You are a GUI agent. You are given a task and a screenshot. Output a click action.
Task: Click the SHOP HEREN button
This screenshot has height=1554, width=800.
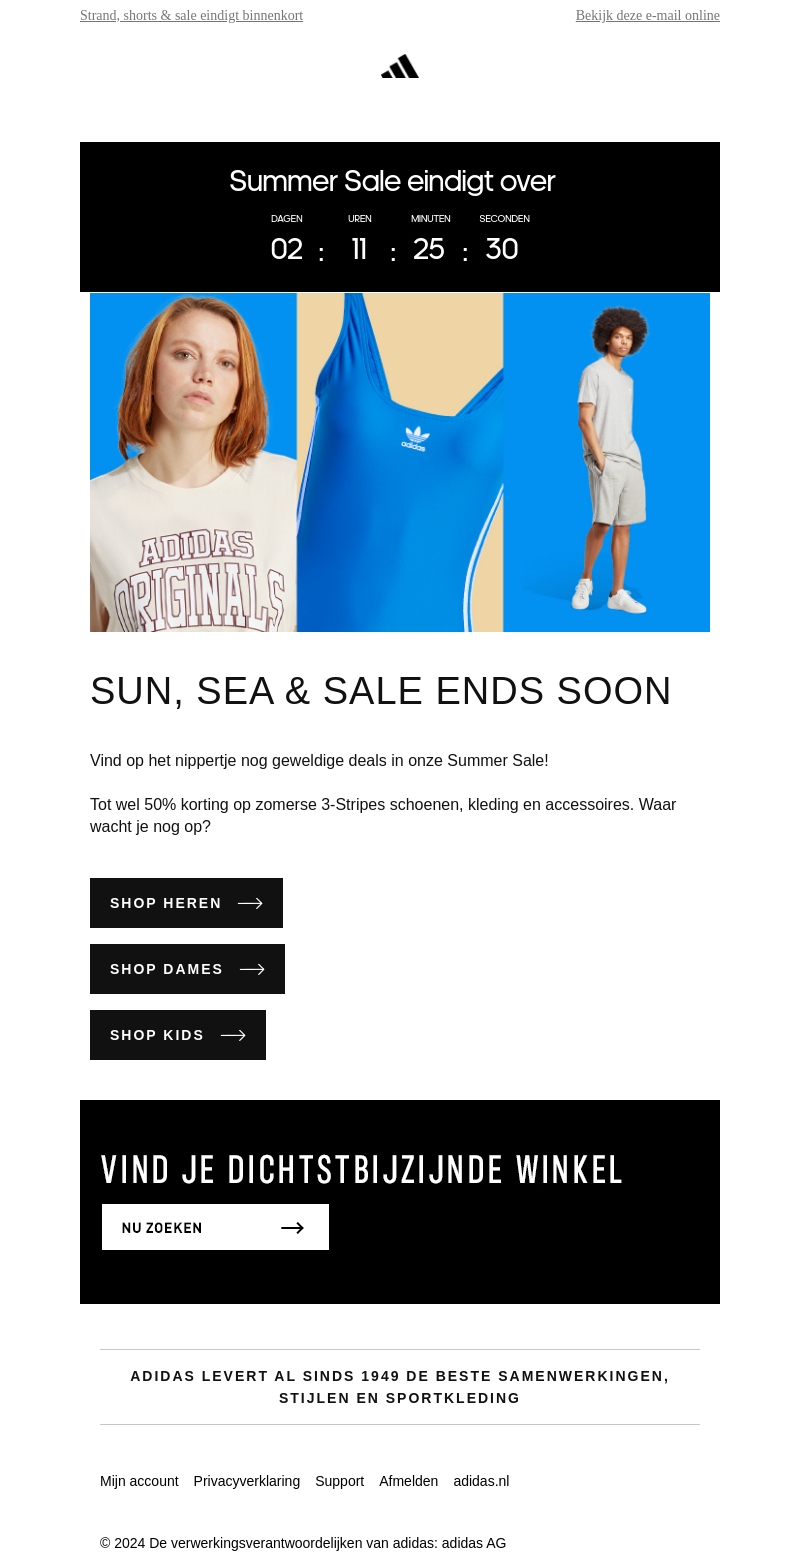[x=186, y=903]
